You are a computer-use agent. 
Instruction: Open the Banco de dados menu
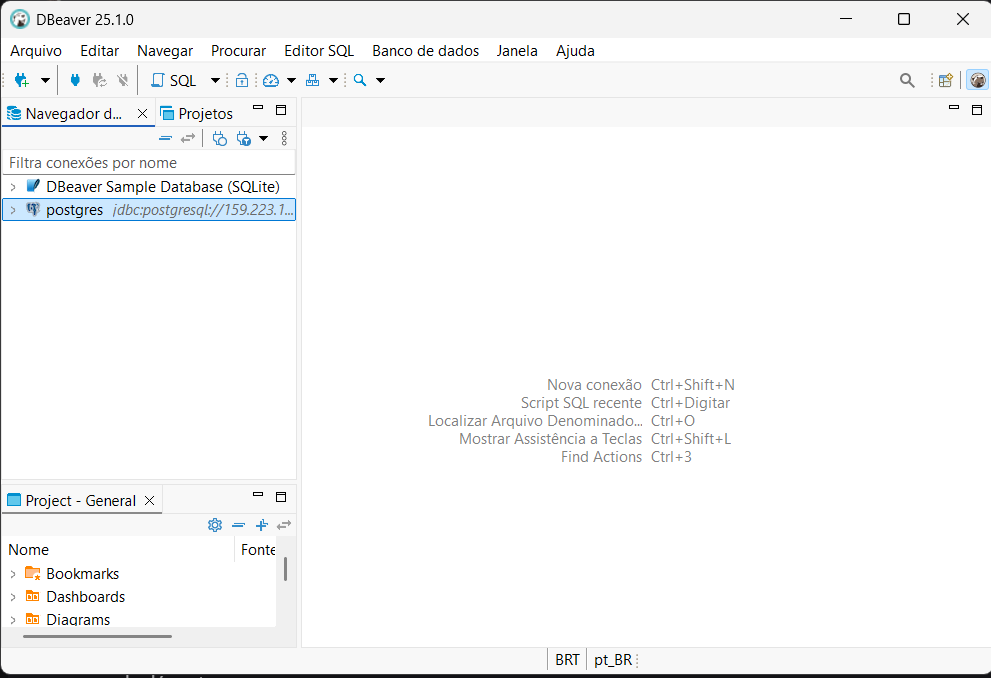coord(425,50)
